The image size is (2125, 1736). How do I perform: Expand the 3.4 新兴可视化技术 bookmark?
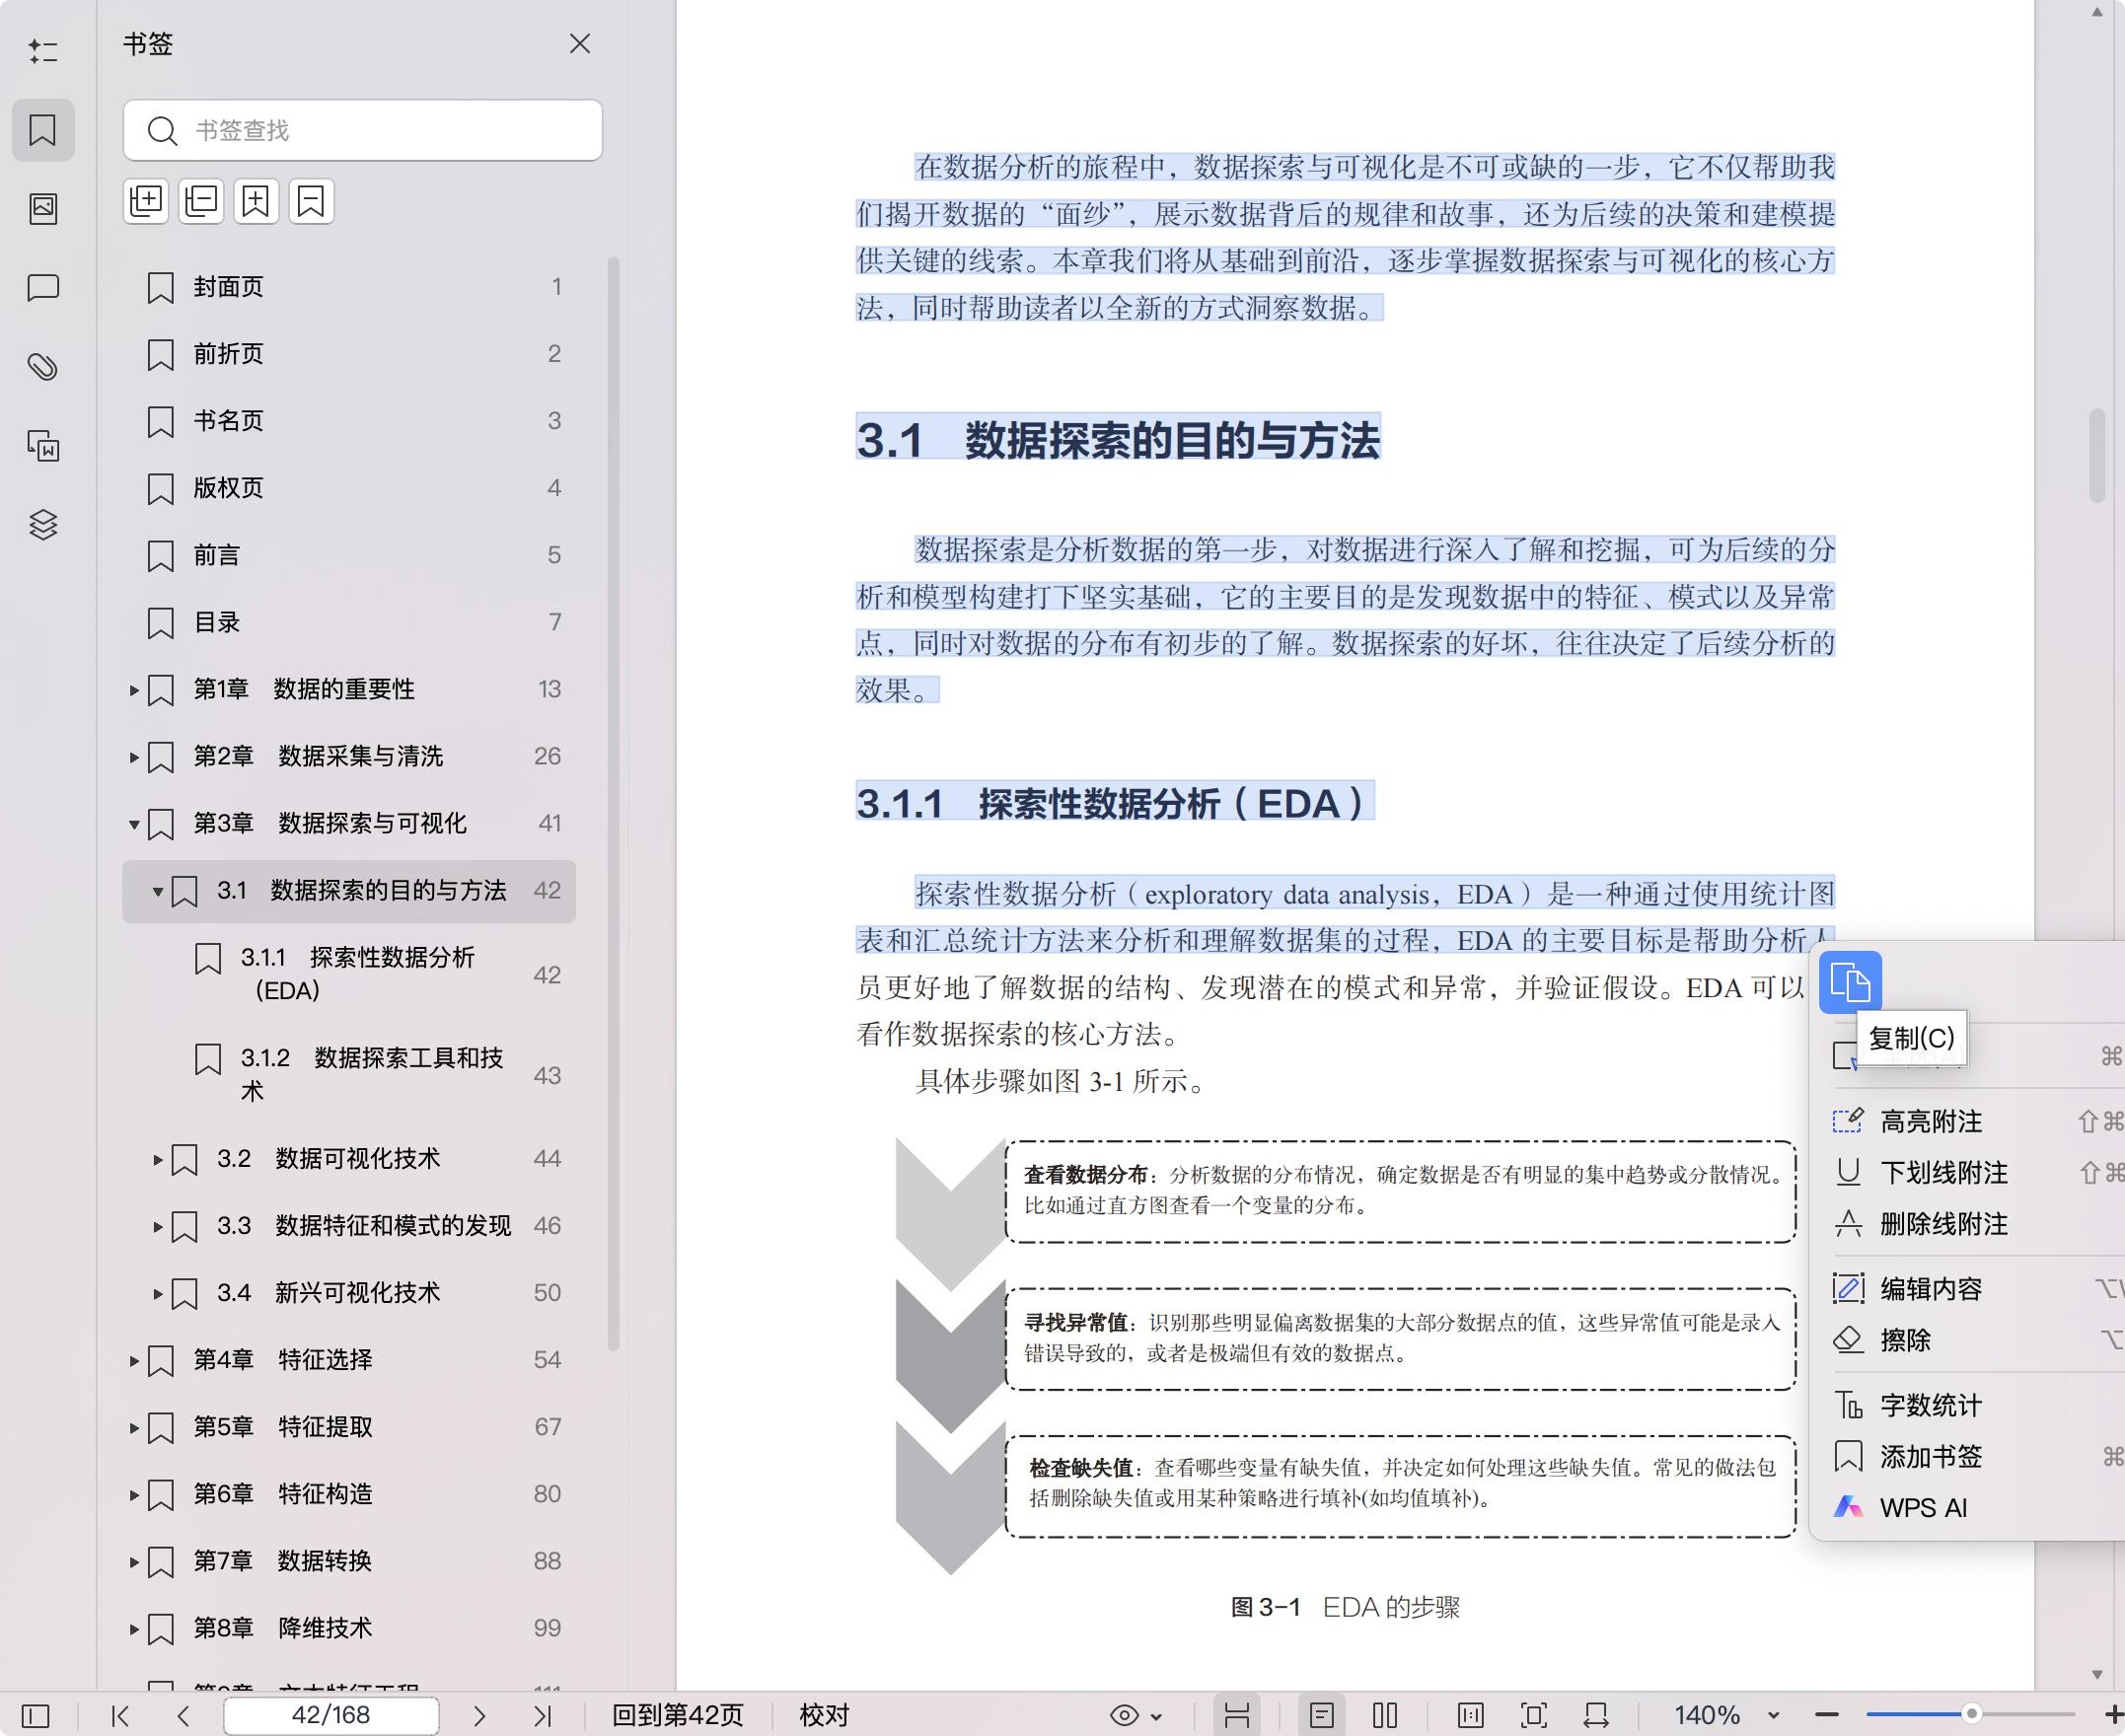pos(157,1293)
